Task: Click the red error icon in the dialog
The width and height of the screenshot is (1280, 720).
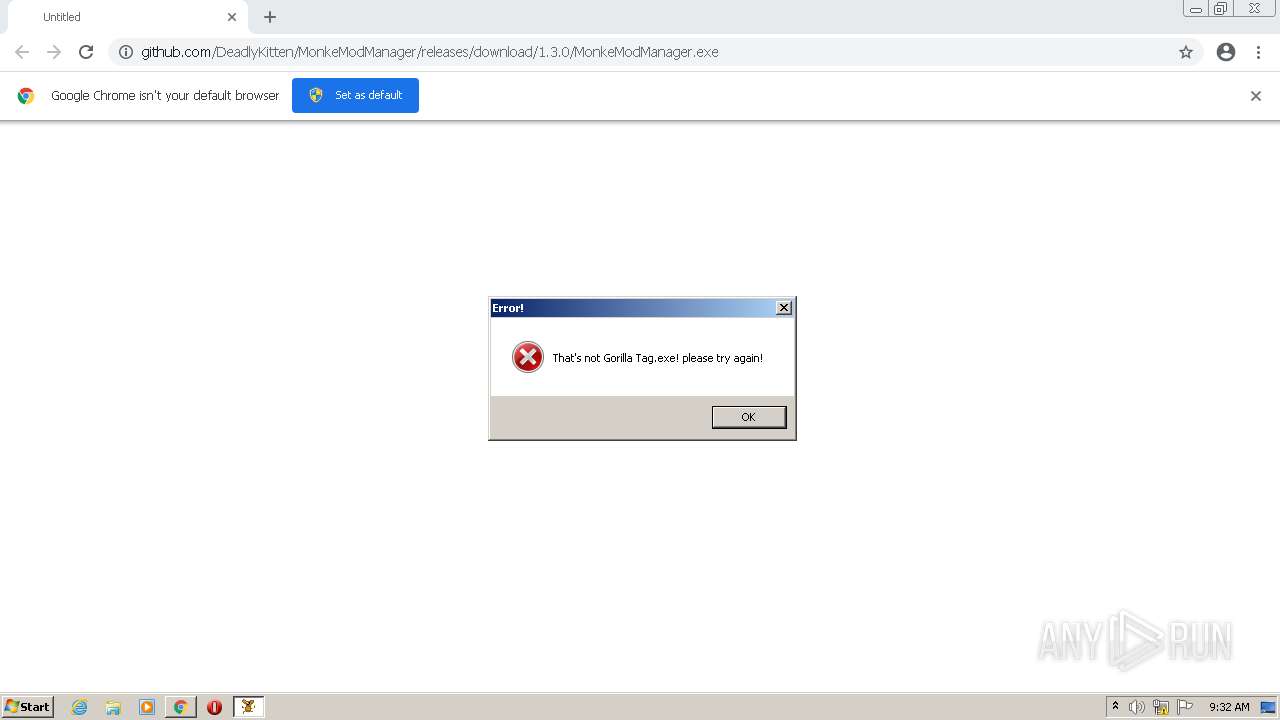Action: pyautogui.click(x=528, y=357)
